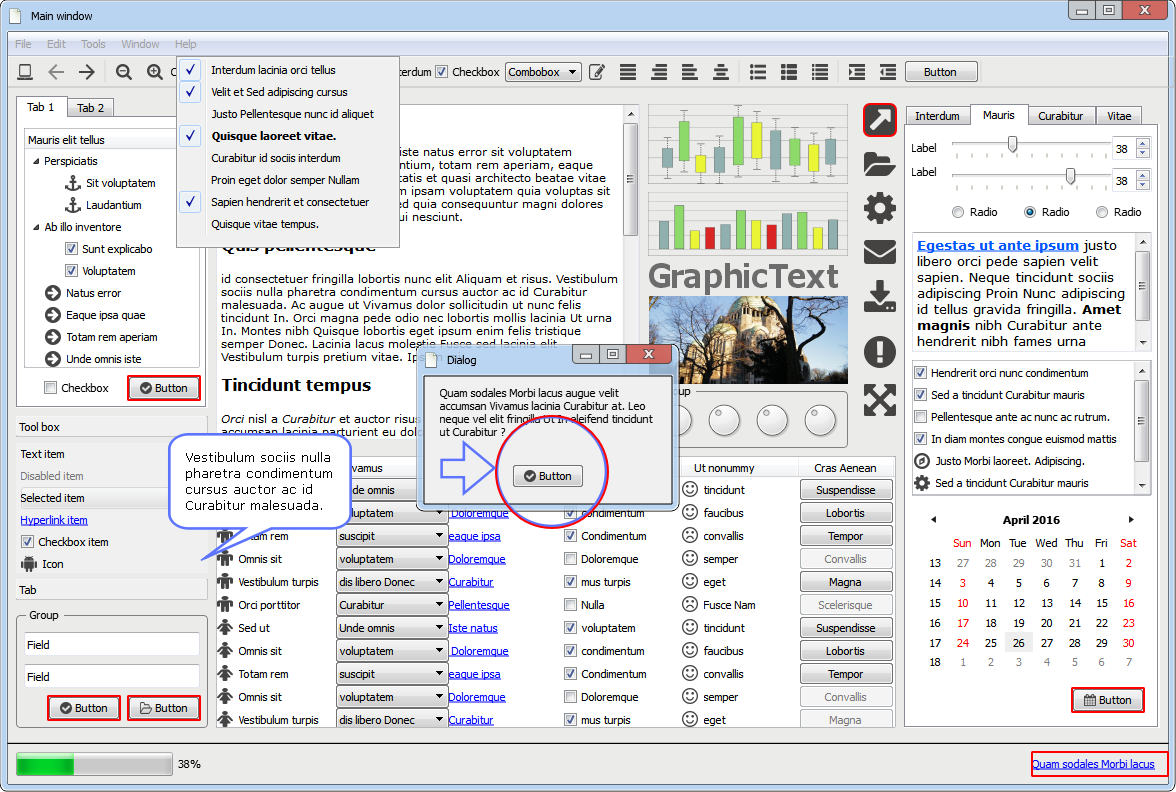Open the Quam sodales Morbi lacus status link

pos(1093,764)
